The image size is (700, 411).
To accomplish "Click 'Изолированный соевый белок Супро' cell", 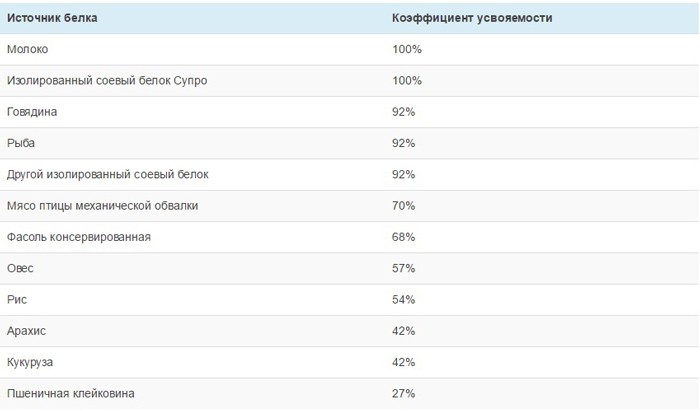I will (x=107, y=81).
